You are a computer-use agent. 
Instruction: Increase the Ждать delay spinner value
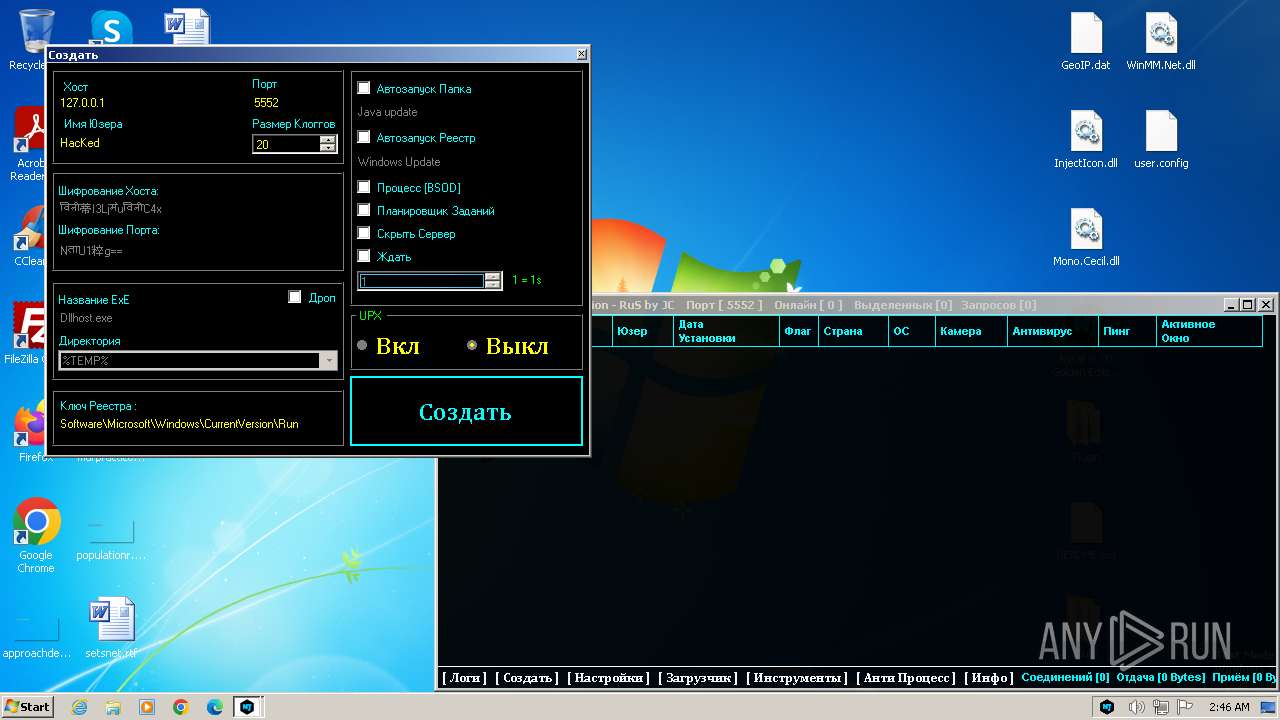pos(492,277)
